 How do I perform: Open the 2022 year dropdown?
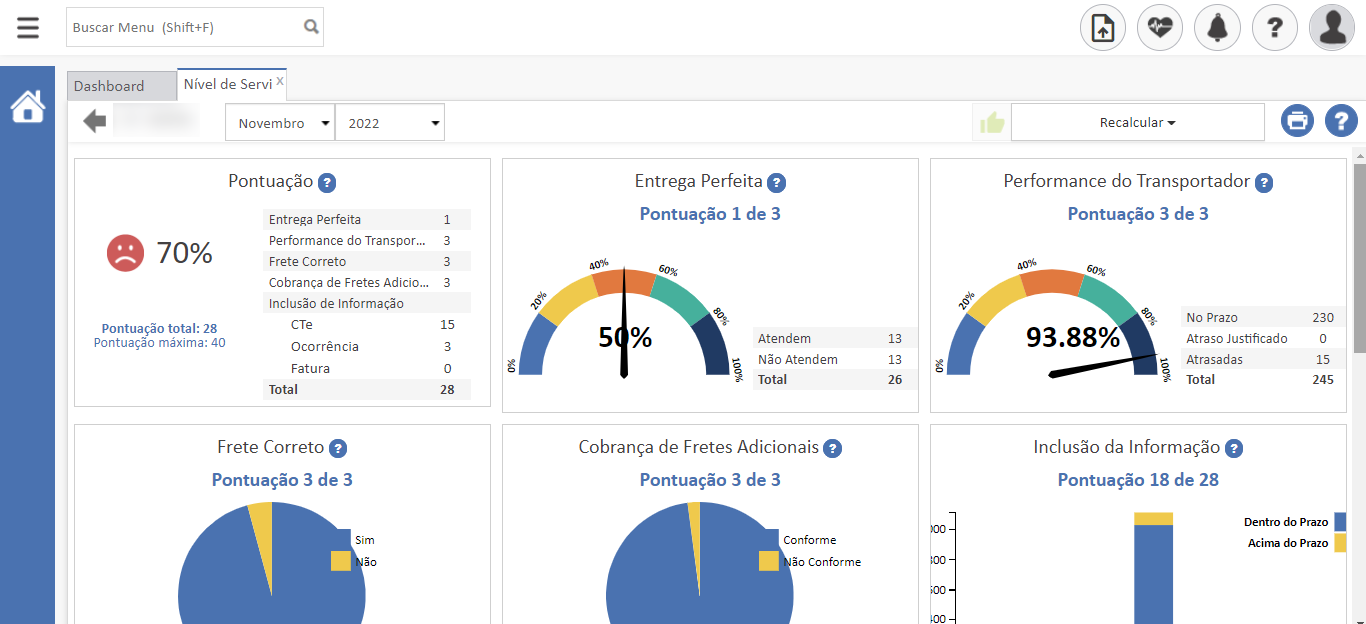pyautogui.click(x=390, y=123)
